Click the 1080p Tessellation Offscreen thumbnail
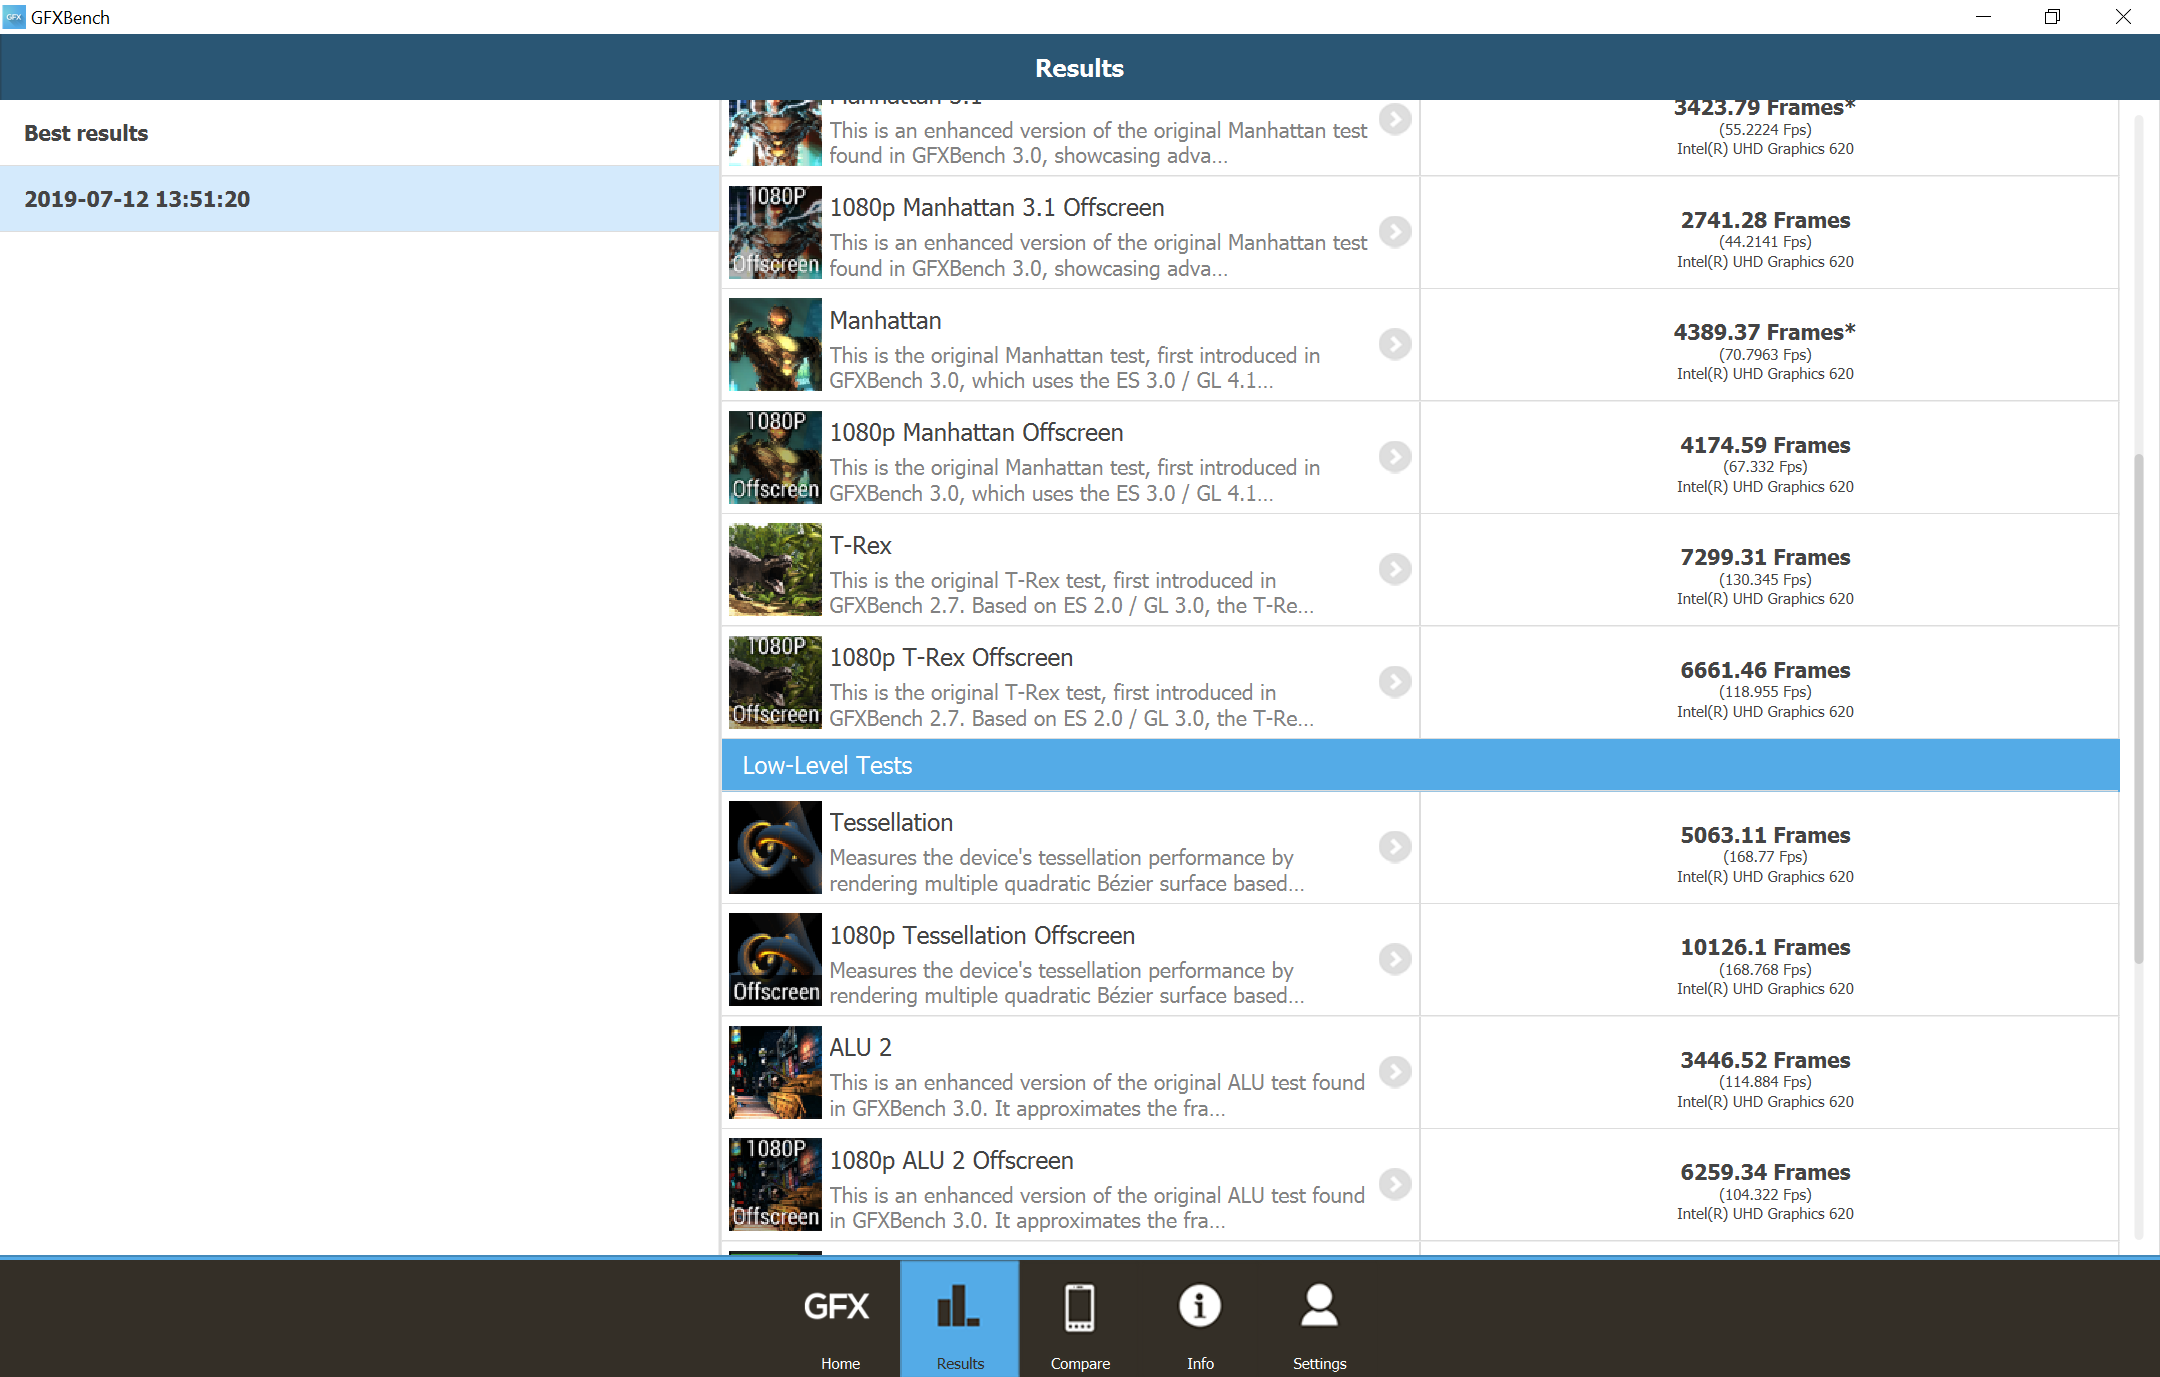This screenshot has width=2160, height=1377. pos(775,959)
